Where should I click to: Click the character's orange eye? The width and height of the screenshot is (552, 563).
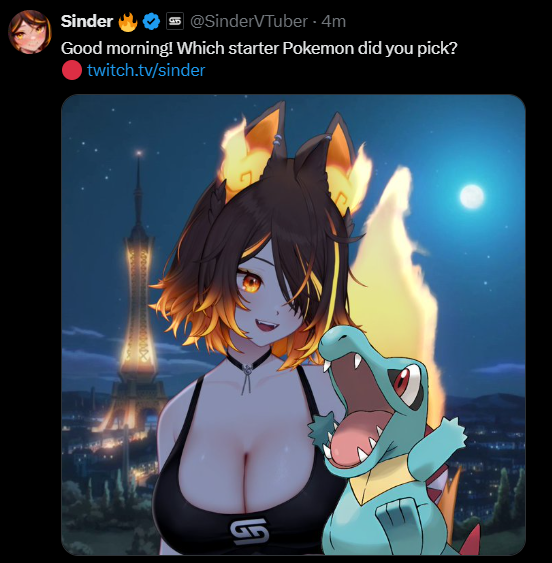pyautogui.click(x=251, y=282)
